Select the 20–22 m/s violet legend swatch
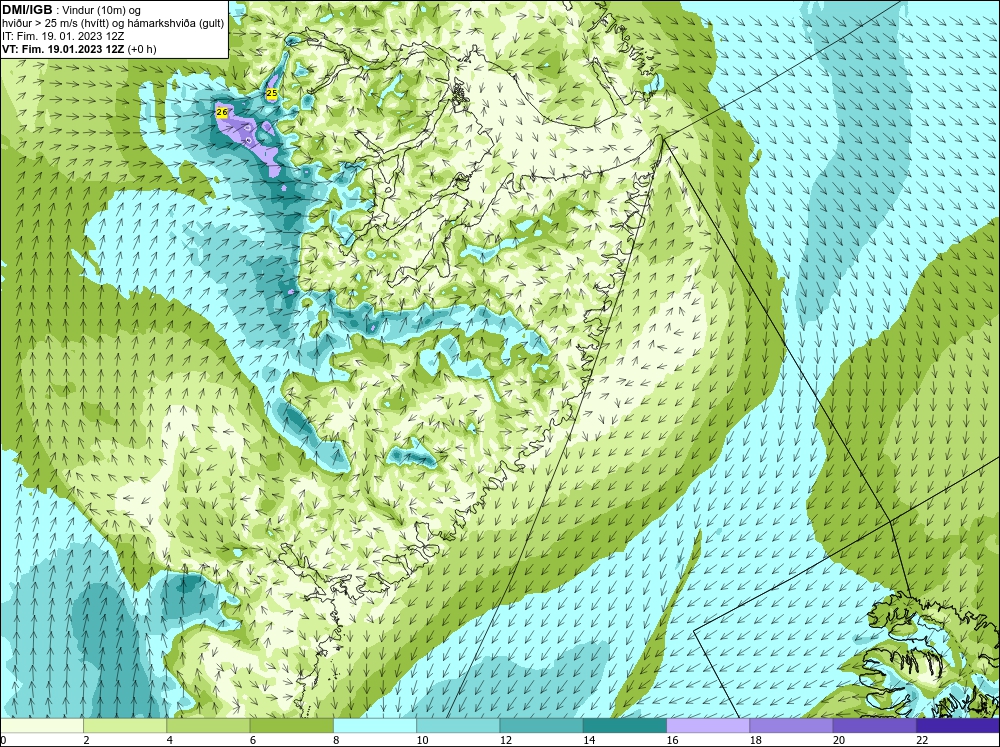The image size is (1000, 747). pos(874,725)
